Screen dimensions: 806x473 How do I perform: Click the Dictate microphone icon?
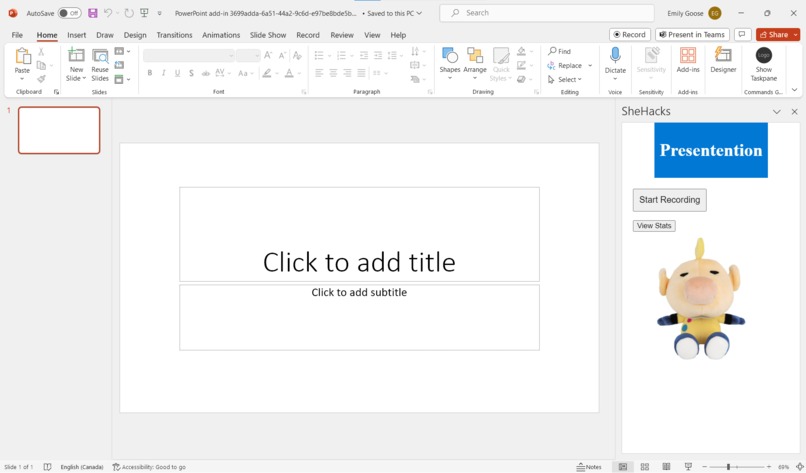615,55
